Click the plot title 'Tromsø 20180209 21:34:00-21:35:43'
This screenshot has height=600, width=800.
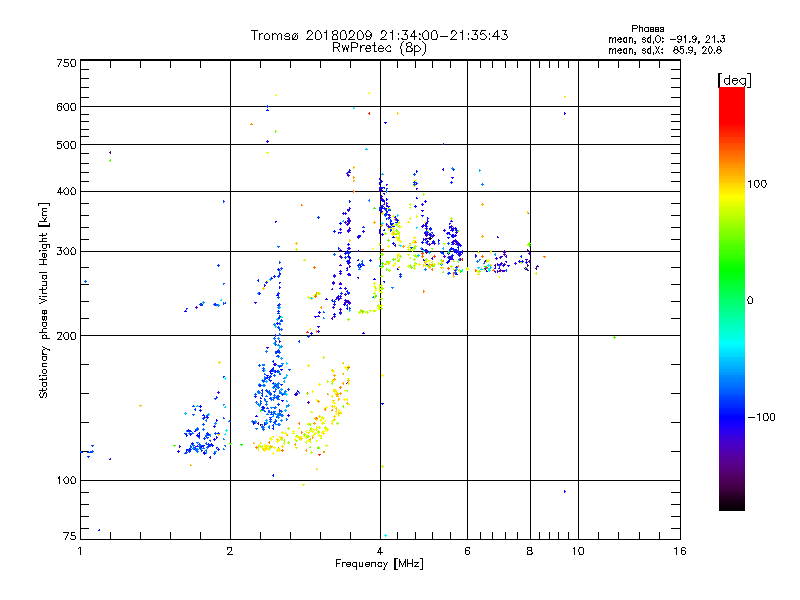click(x=379, y=35)
